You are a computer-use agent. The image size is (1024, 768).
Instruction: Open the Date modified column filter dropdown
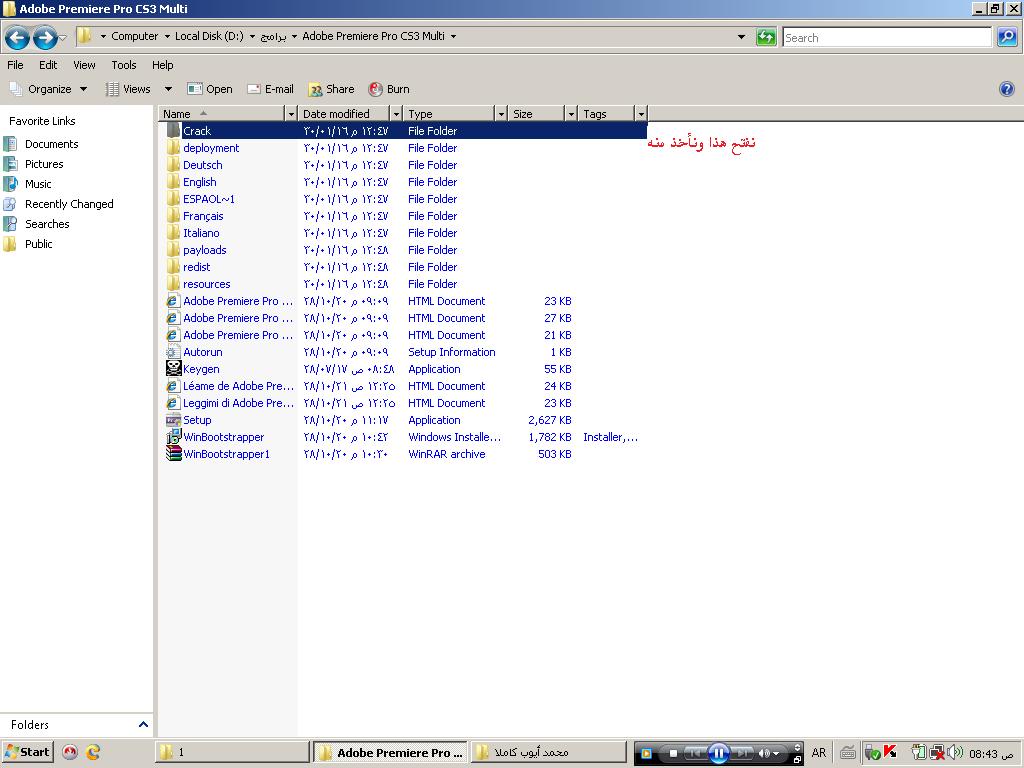tap(396, 114)
